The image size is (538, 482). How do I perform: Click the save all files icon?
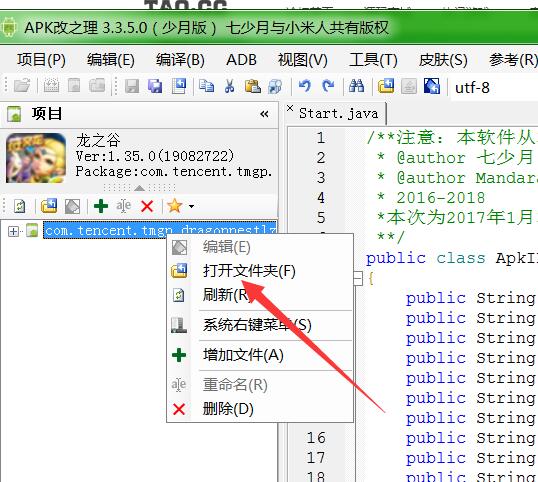(155, 86)
